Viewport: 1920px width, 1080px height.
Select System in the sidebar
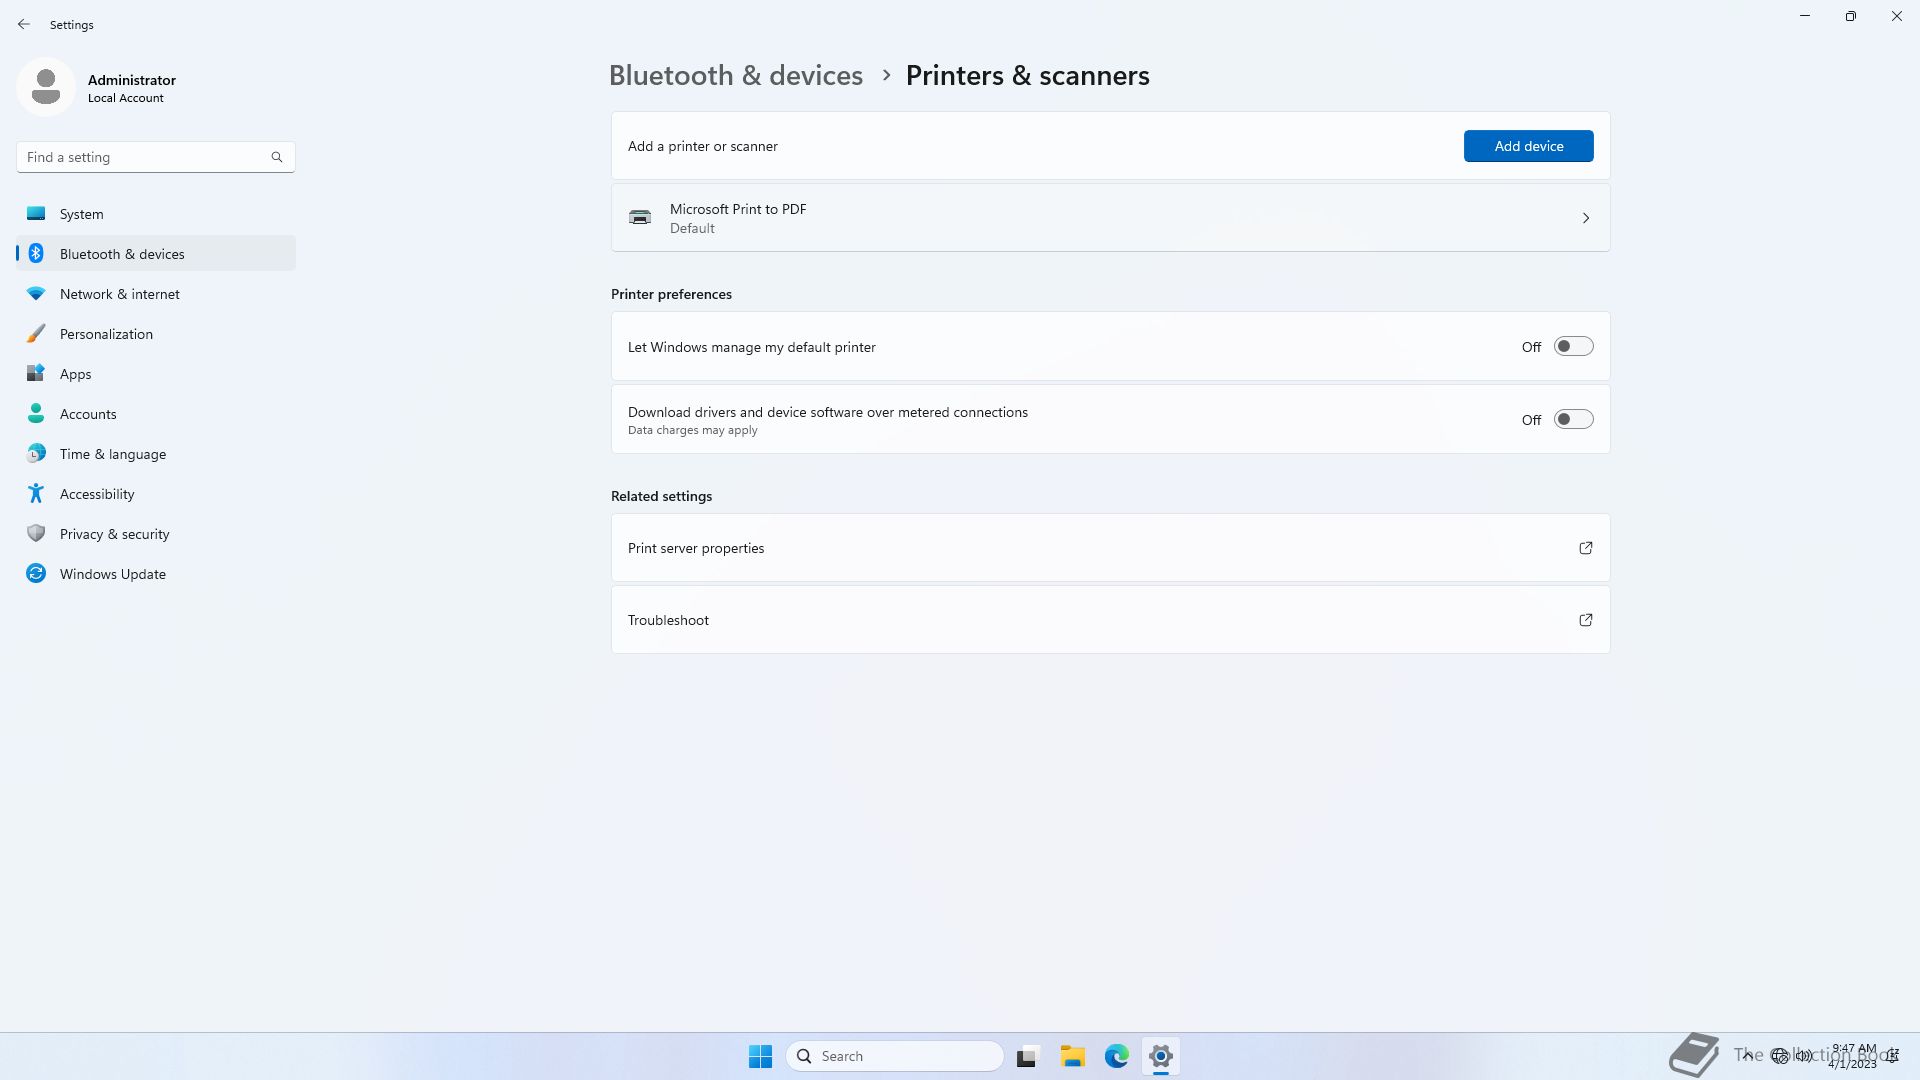(x=156, y=213)
